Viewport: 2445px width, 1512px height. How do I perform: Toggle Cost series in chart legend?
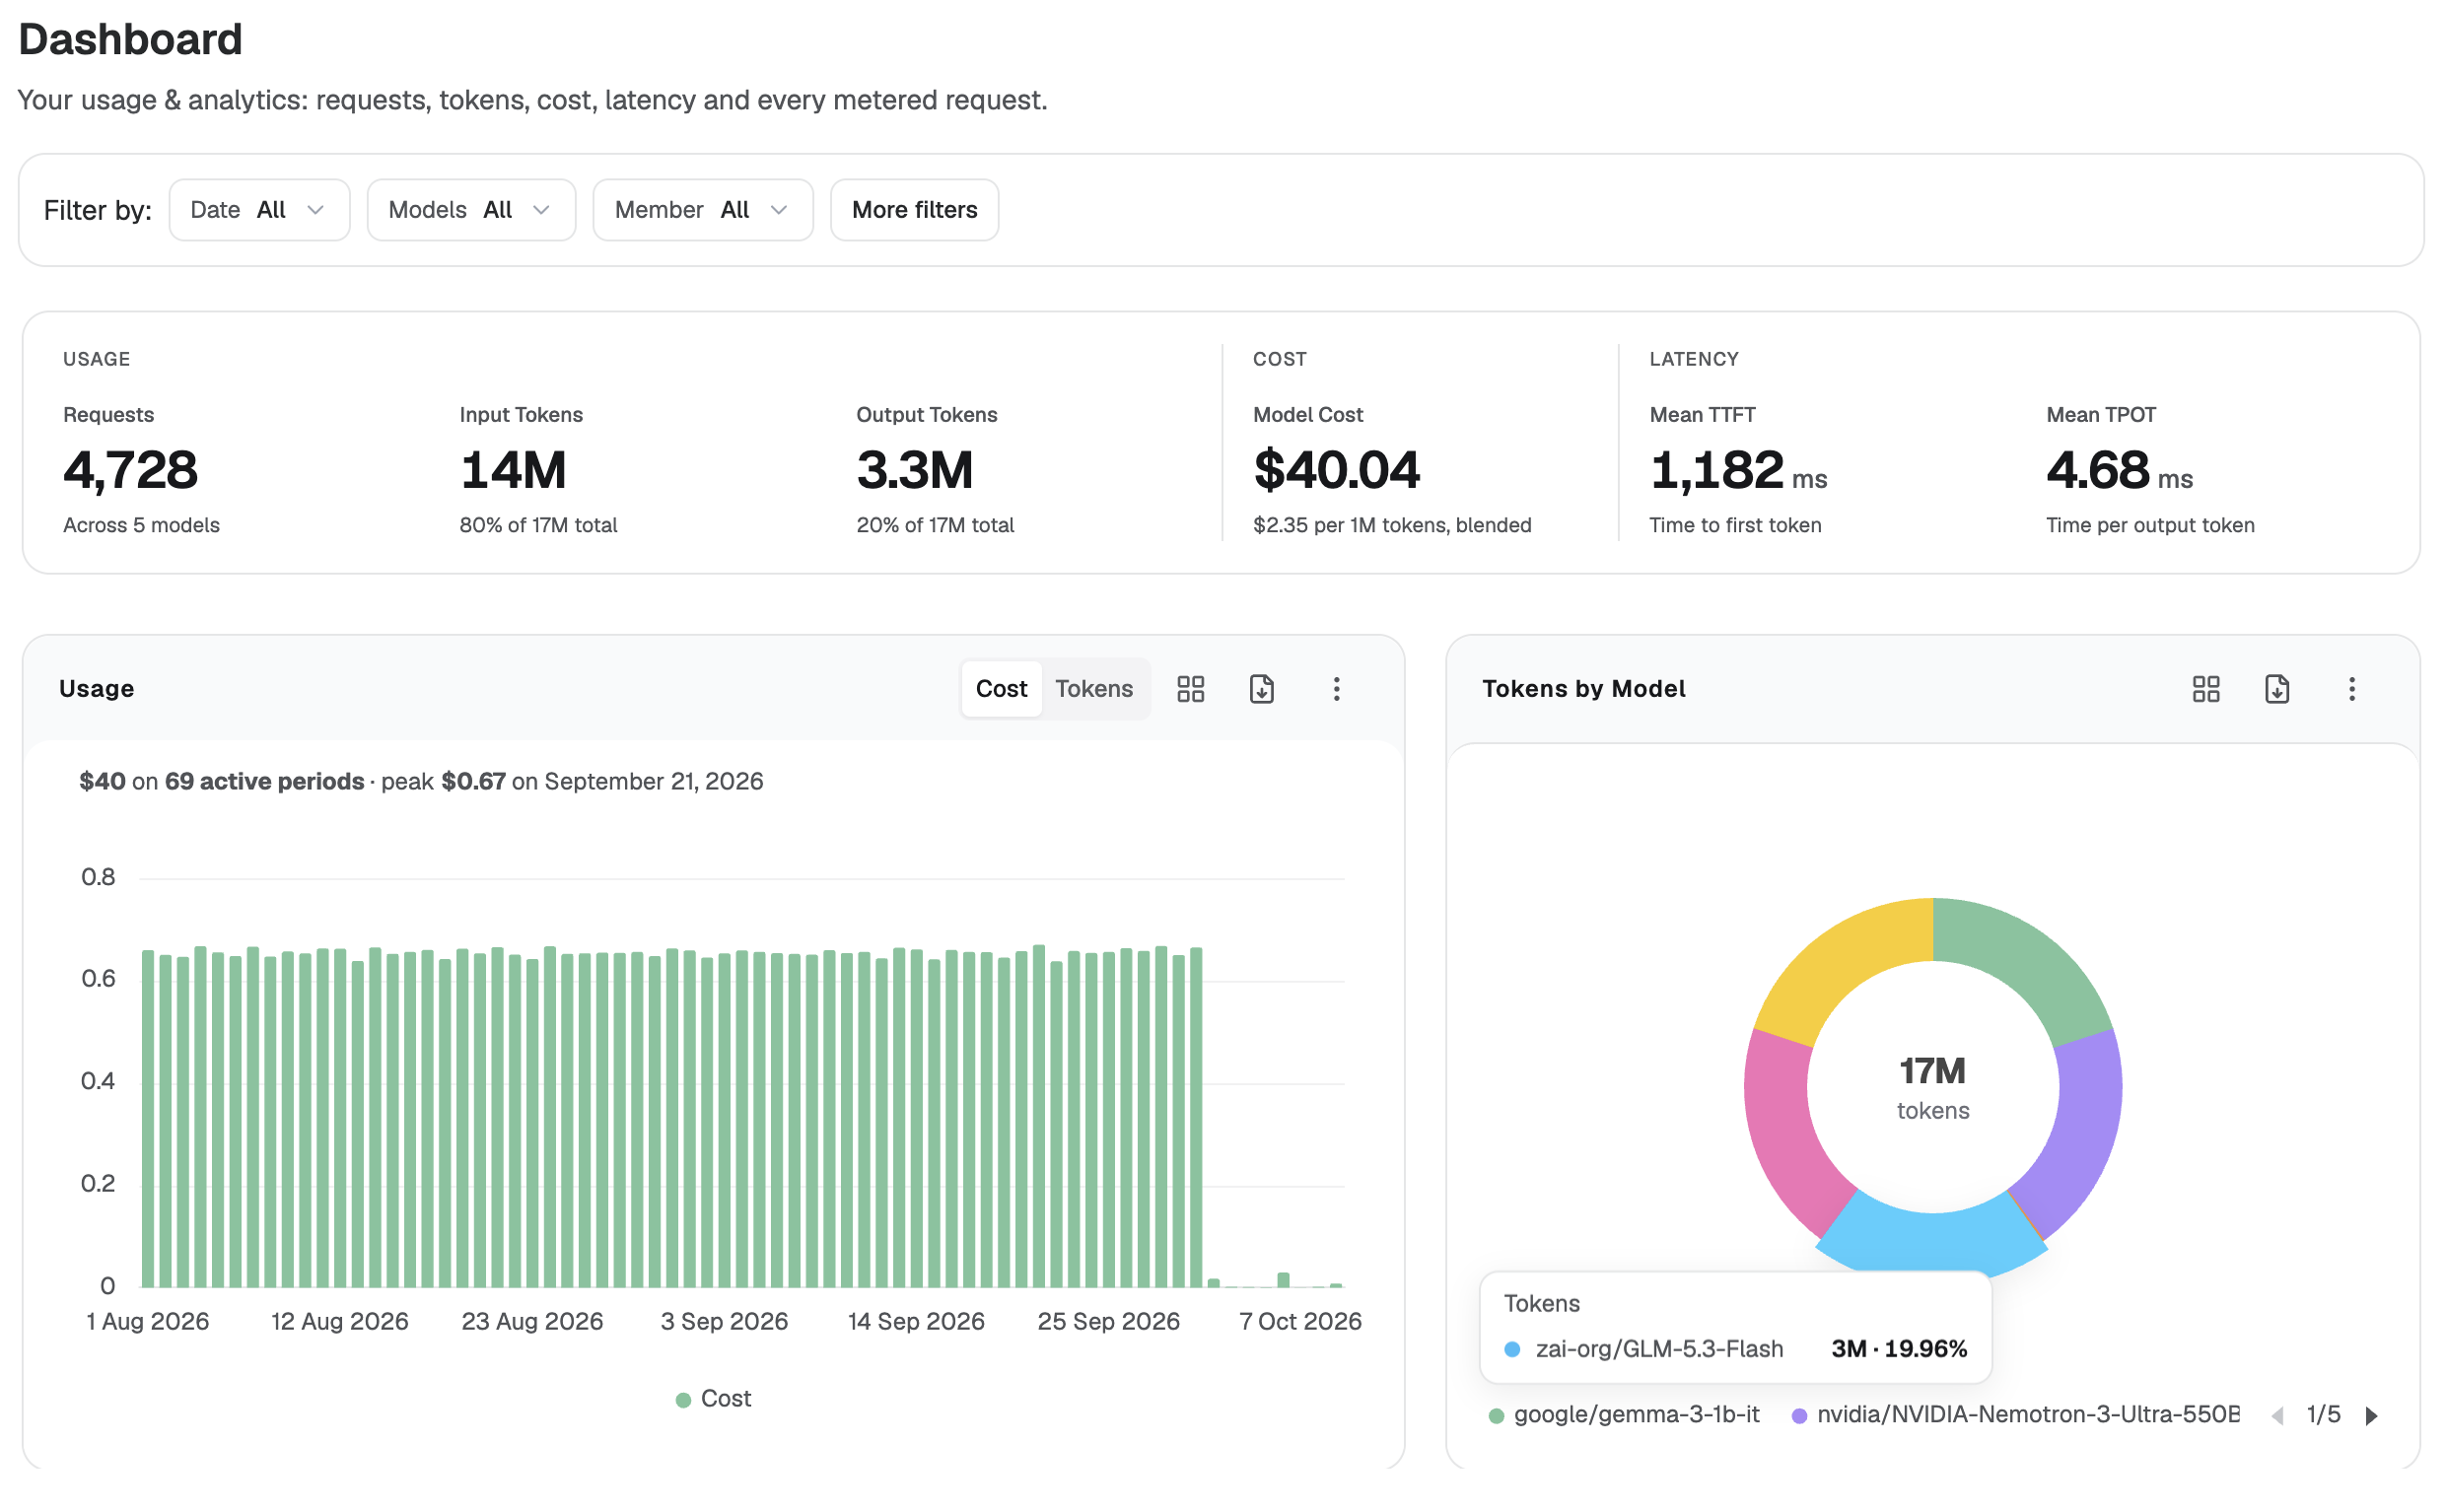pos(713,1398)
